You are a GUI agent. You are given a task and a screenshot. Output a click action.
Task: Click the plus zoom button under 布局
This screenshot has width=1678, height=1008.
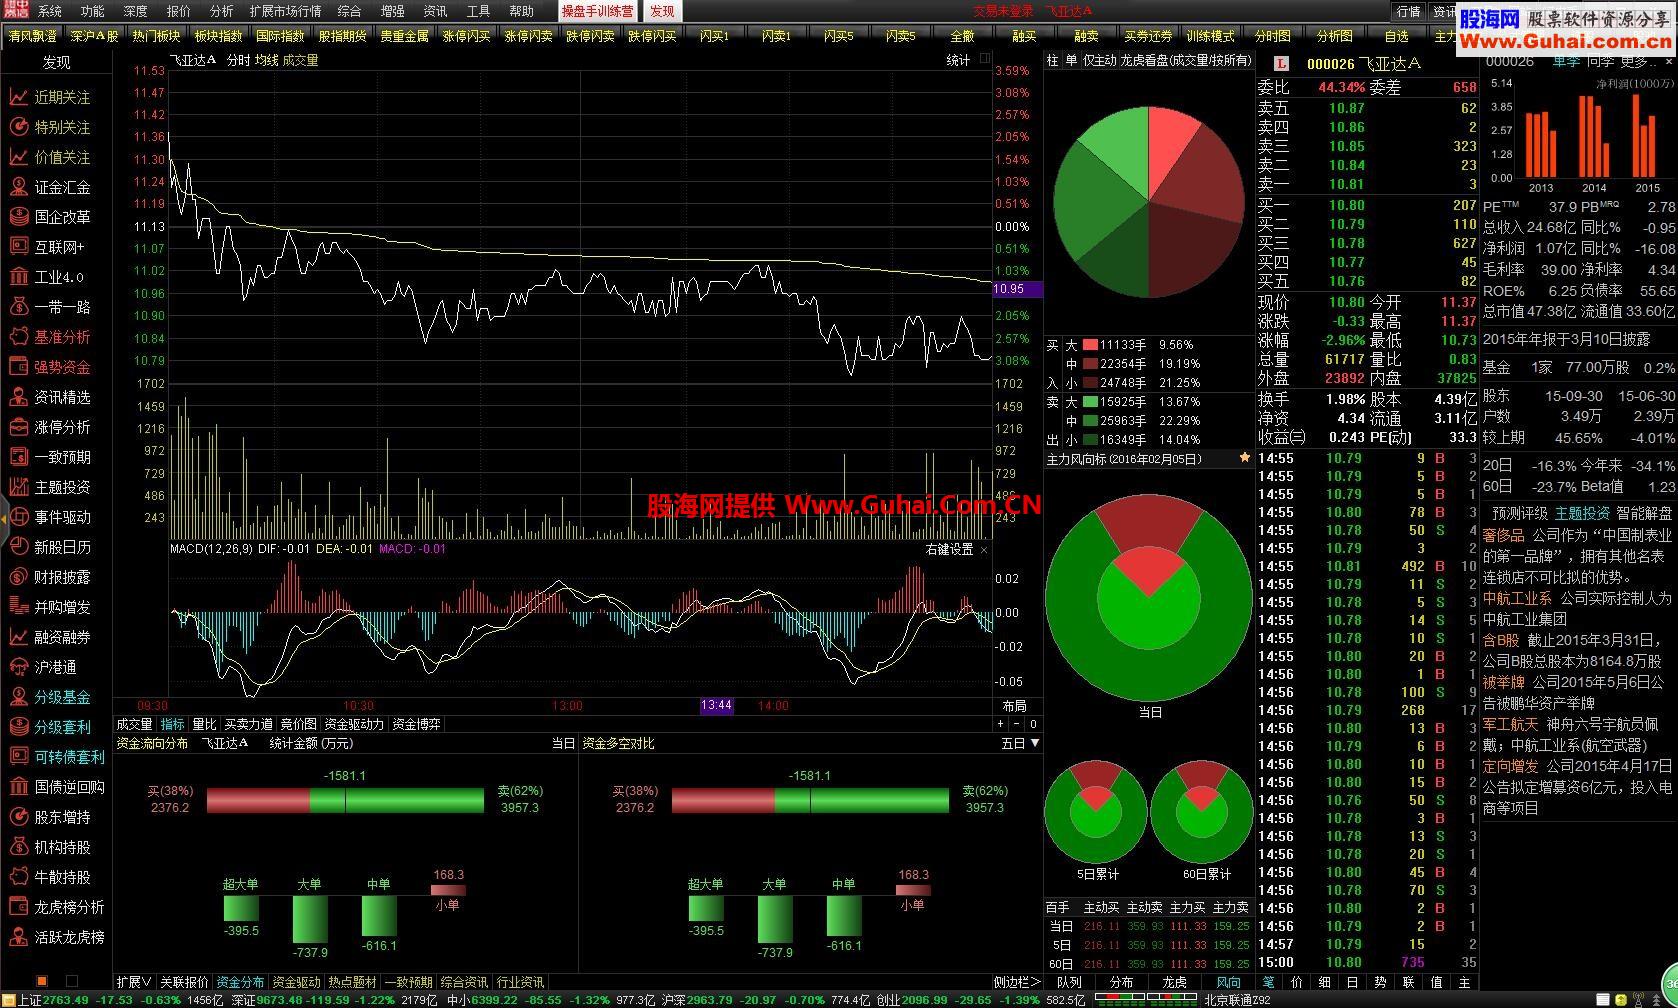(x=1002, y=724)
